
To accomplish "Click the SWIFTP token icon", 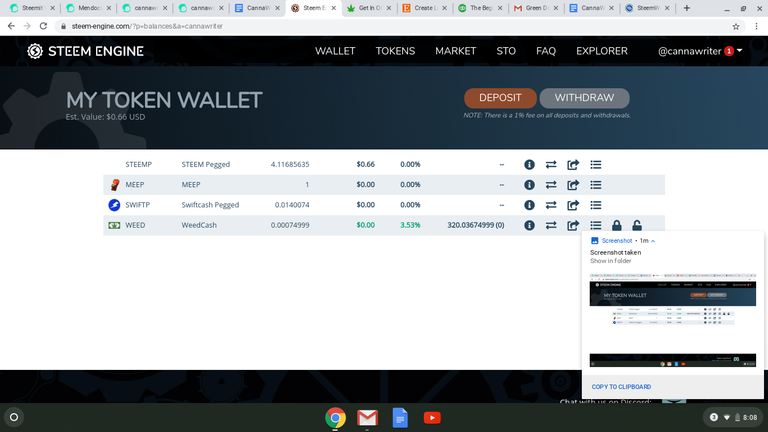I will (x=114, y=205).
